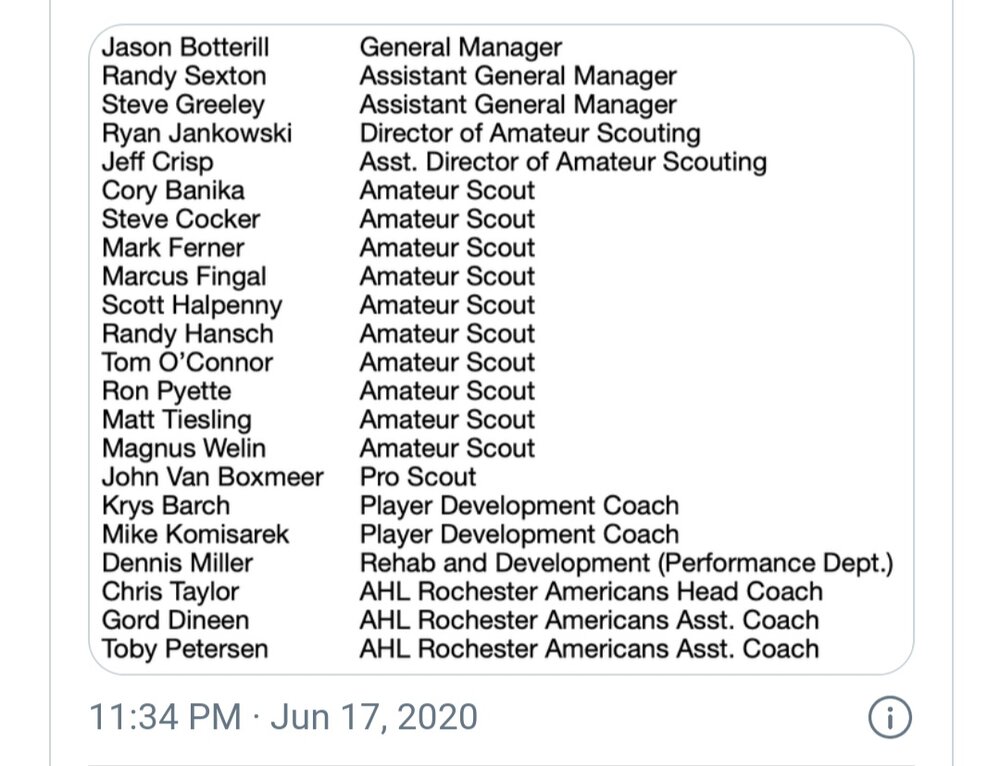Click AHL Rochester Americans Head Coach text
This screenshot has height=766, width=1000.
(591, 591)
